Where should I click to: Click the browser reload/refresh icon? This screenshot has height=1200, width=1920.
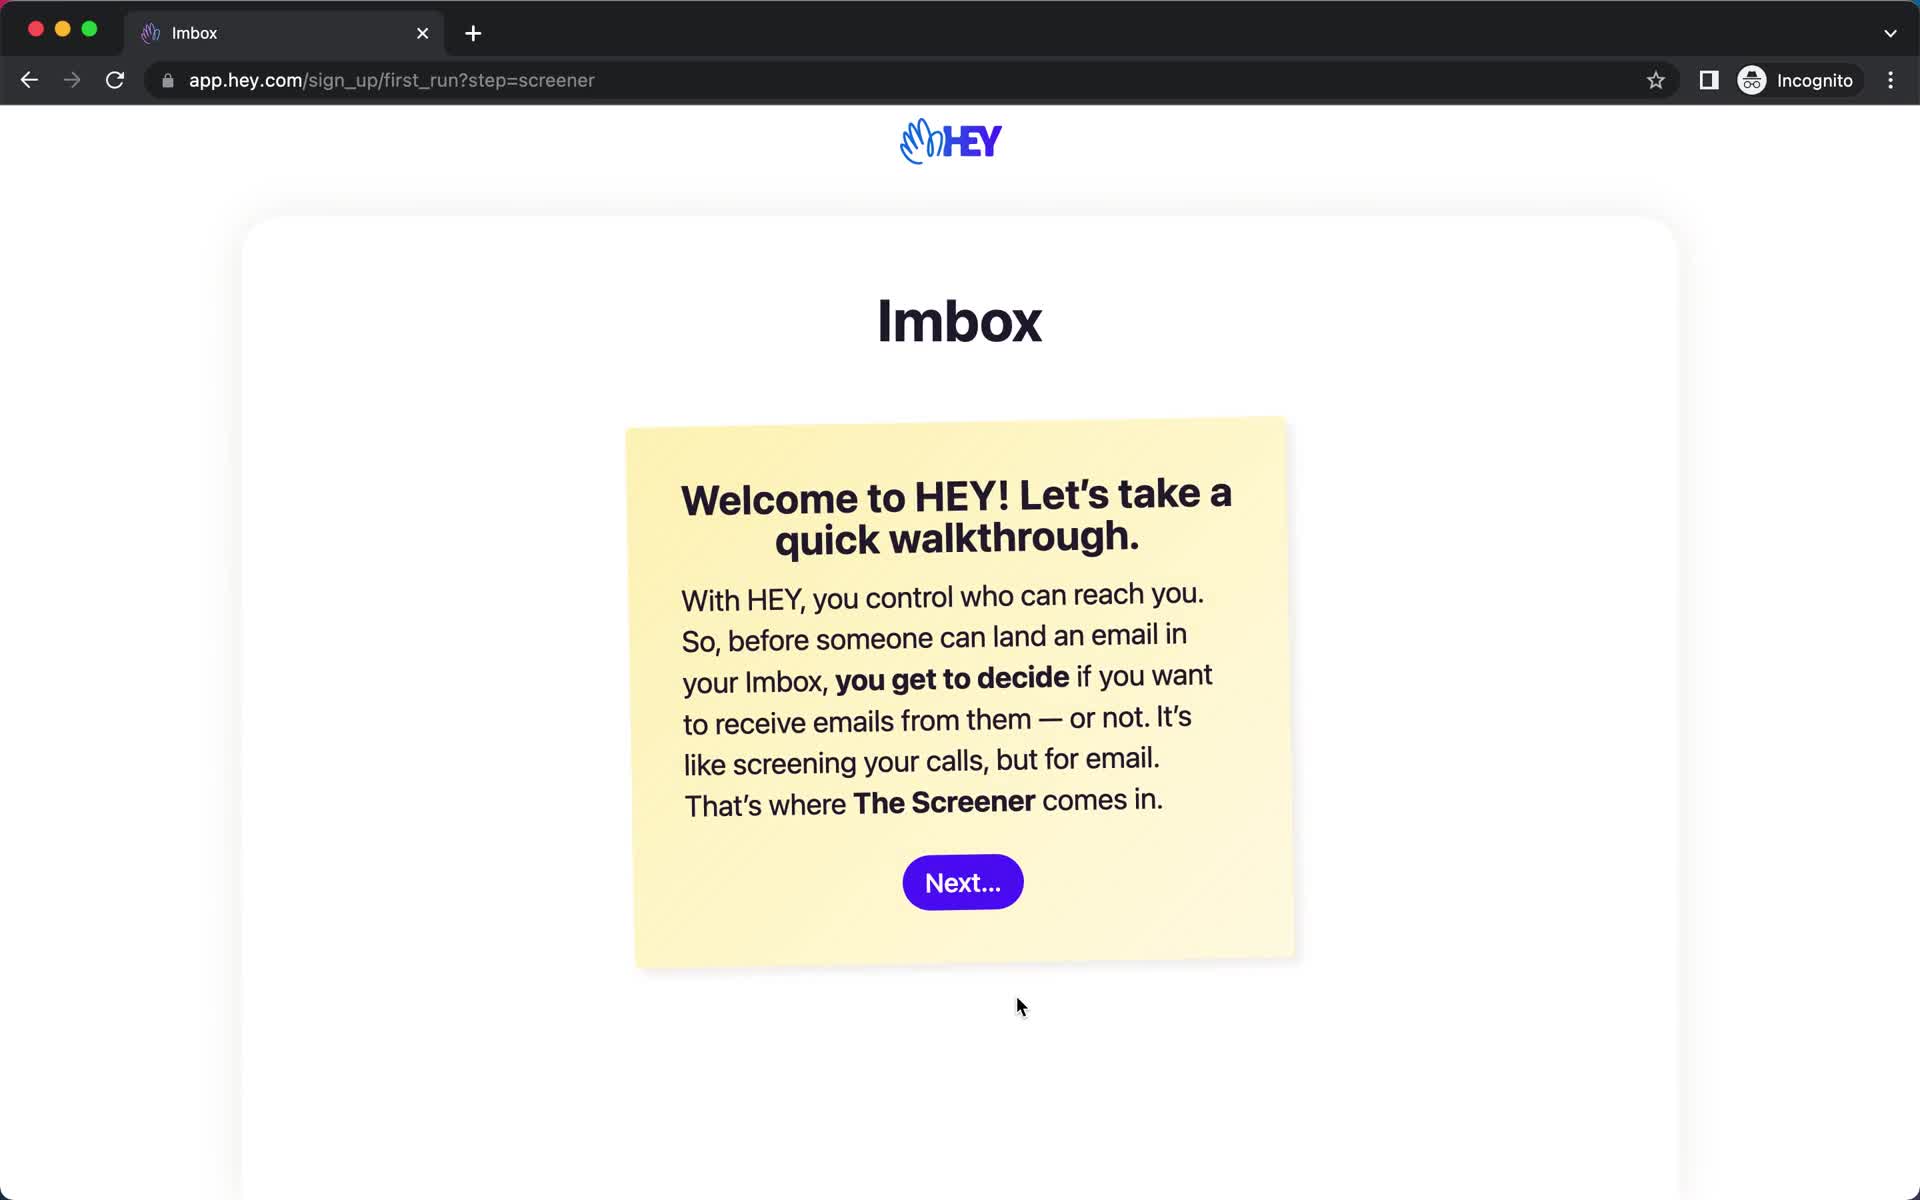pos(115,80)
